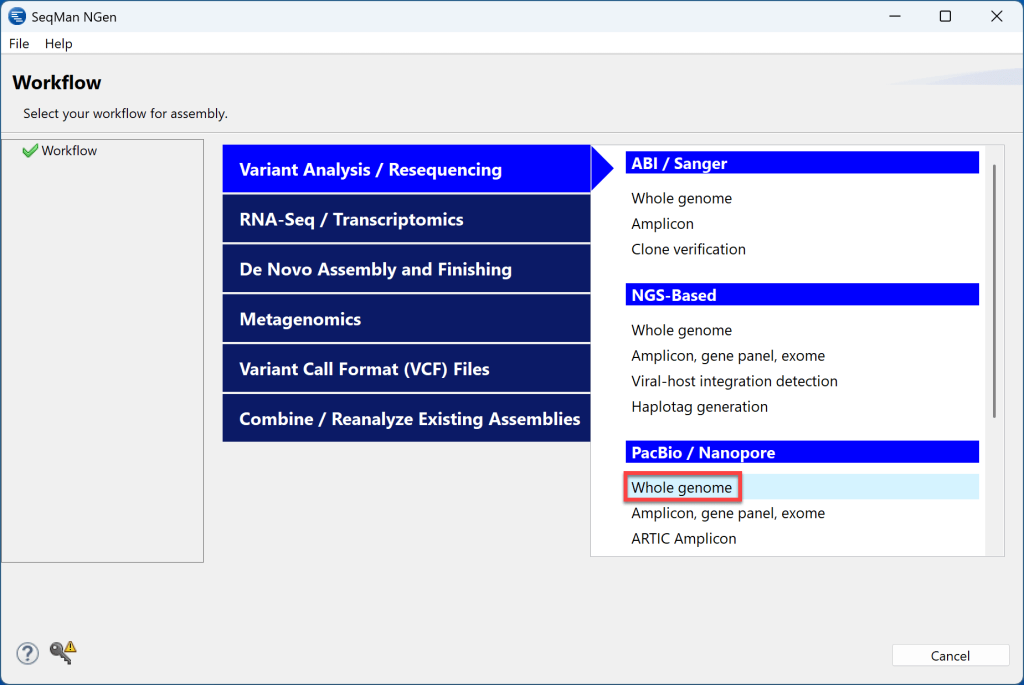This screenshot has height=685, width=1024.
Task: Choose Amplicon under ABI / Sanger
Action: pyautogui.click(x=662, y=224)
